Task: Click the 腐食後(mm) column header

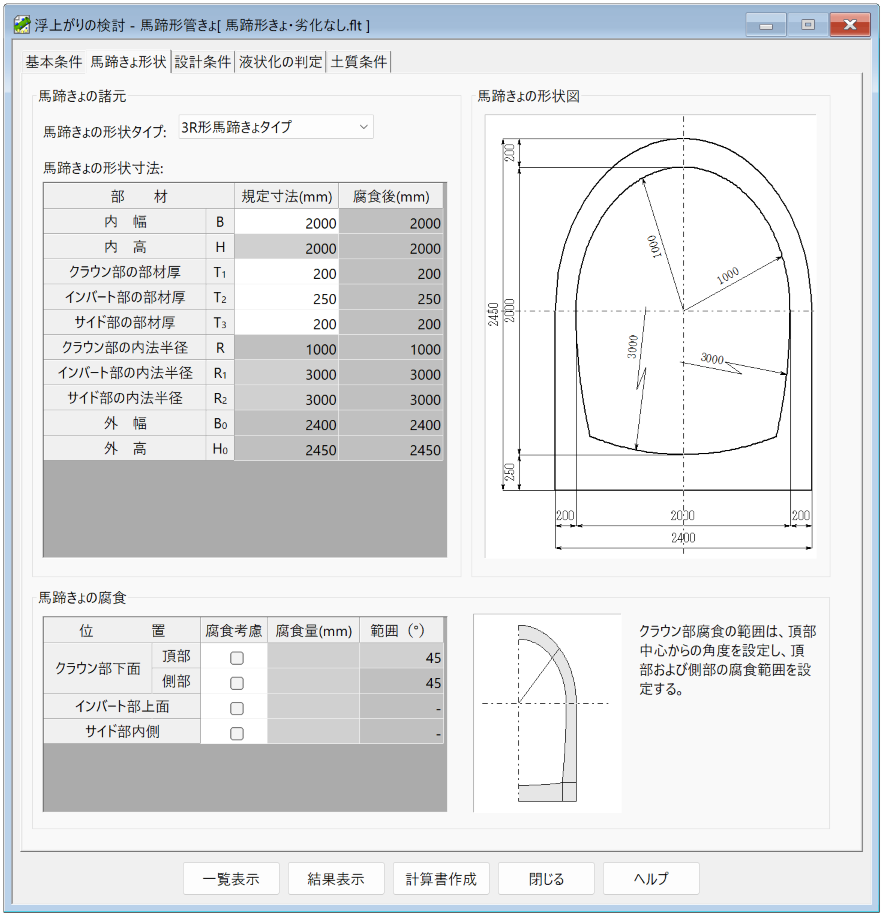Action: tap(391, 196)
